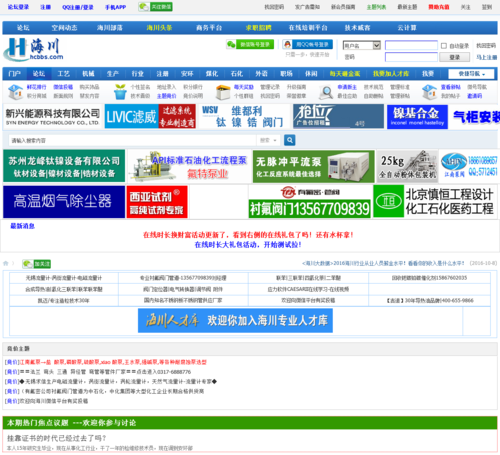Click the 最新消息 heading link
Image resolution: width=500 pixels, height=455 pixels.
coord(22,226)
